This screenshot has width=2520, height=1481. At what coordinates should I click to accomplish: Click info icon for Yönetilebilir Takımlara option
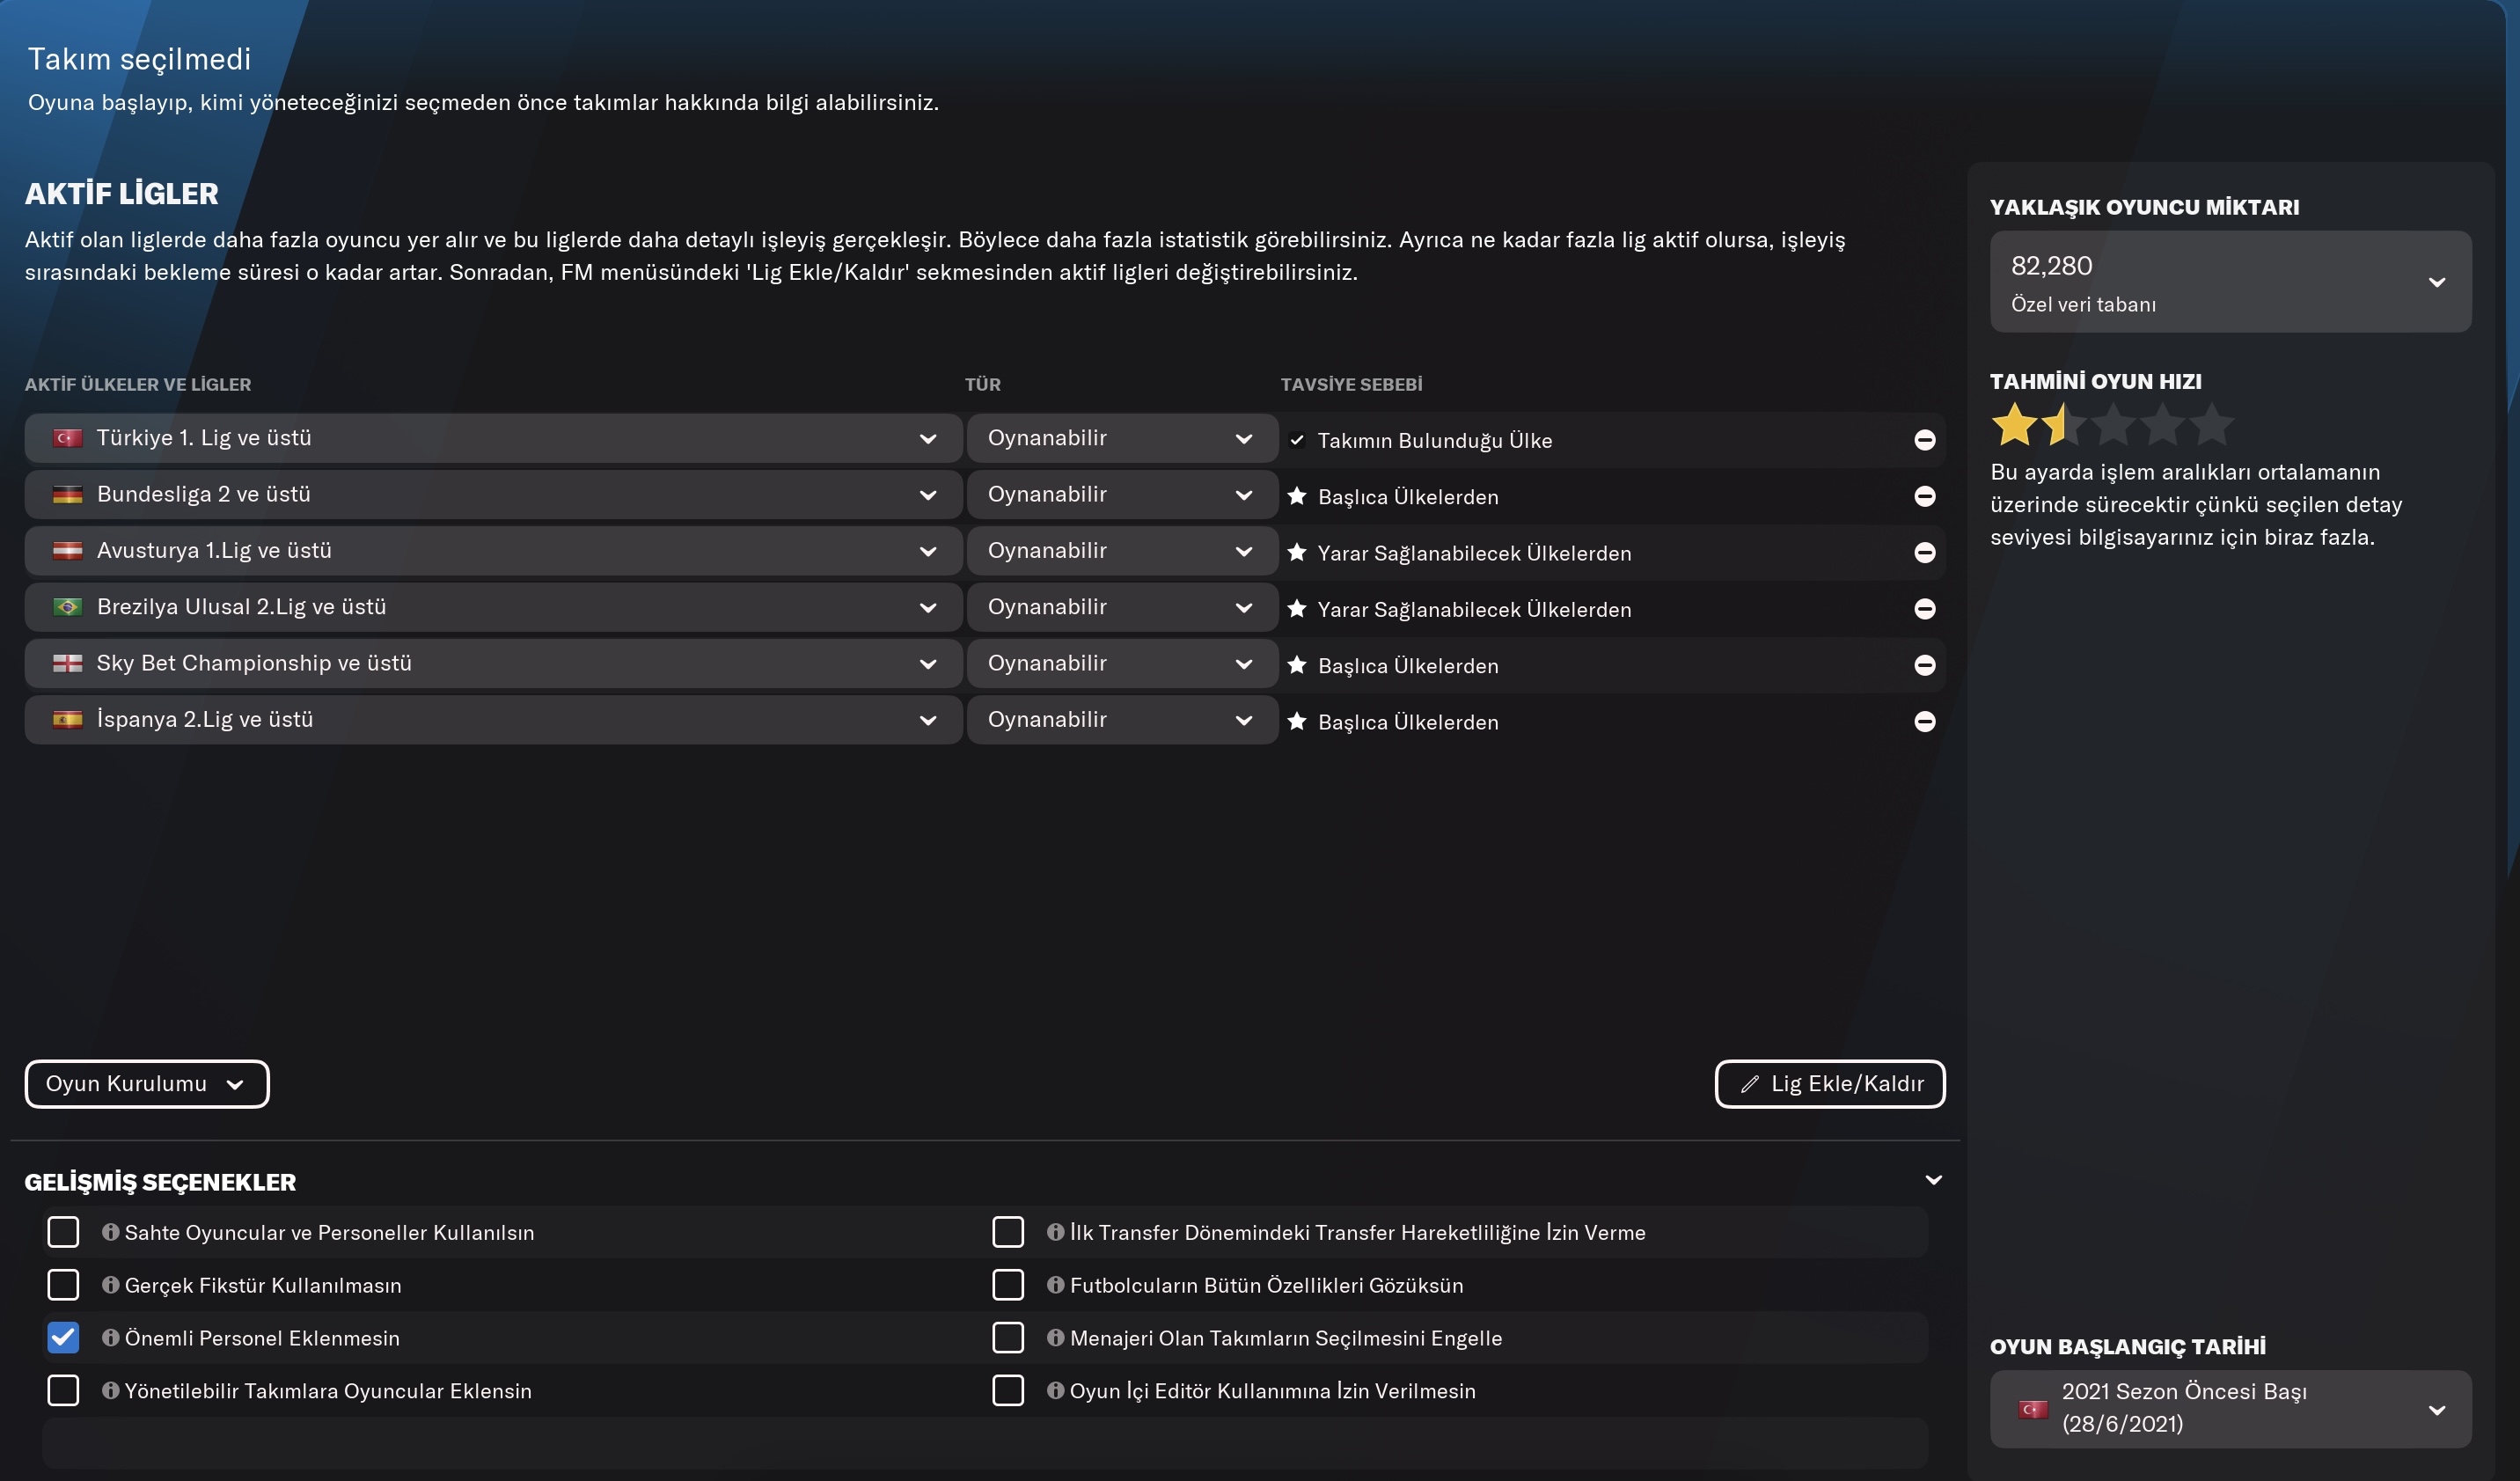coord(110,1391)
